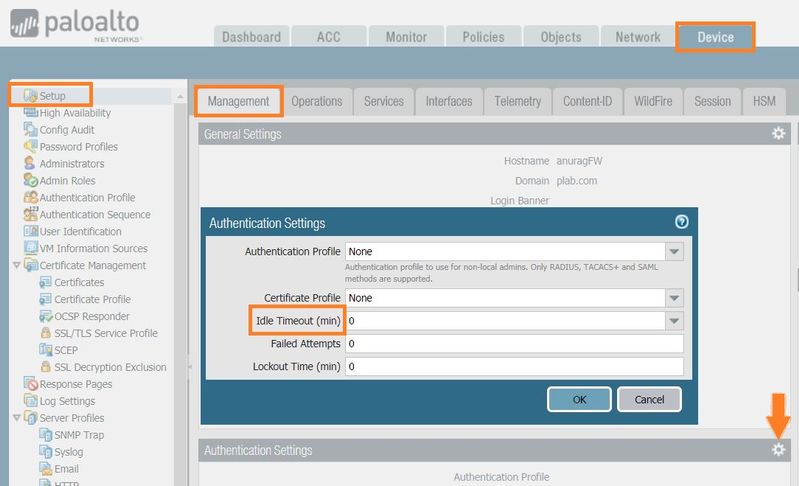Confirm the dialog with OK
Screen dimensions: 799x486
[579, 399]
